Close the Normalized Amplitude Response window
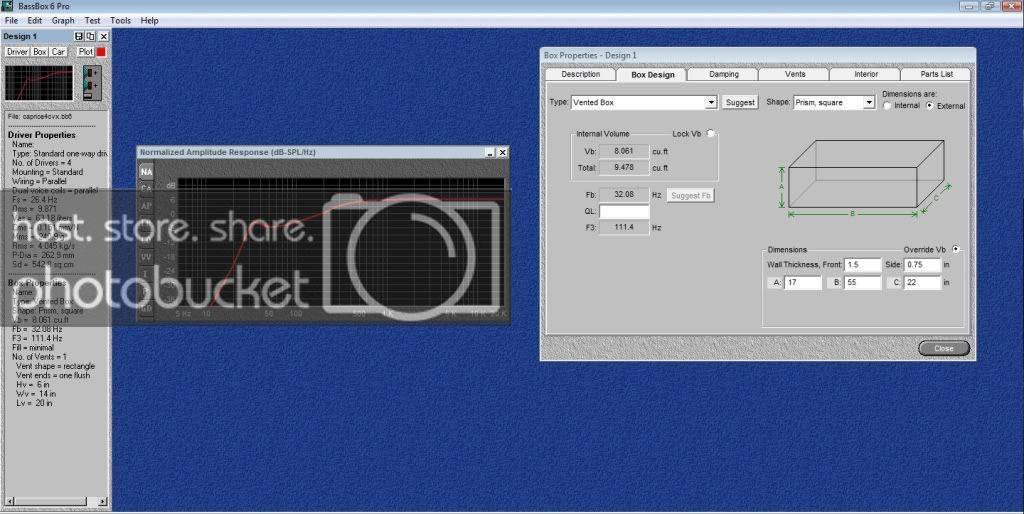Image resolution: width=1024 pixels, height=514 pixels. coord(502,152)
